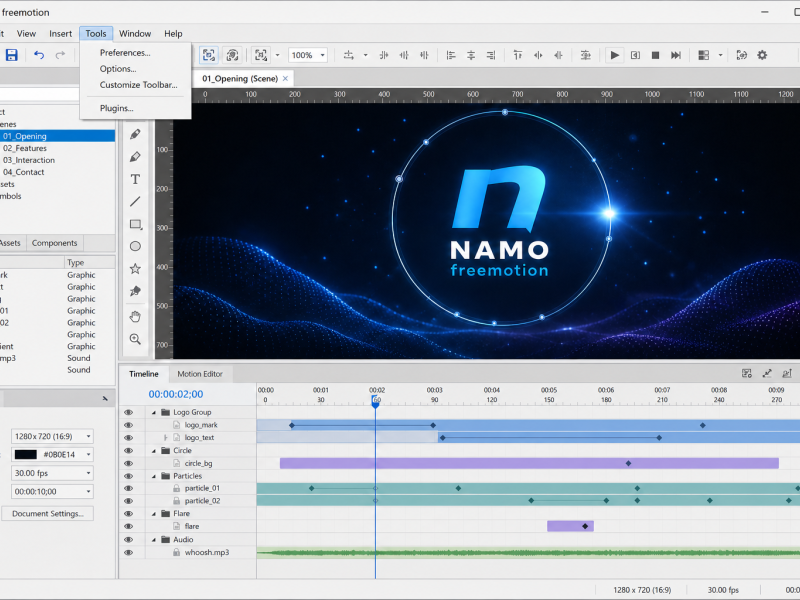Image resolution: width=800 pixels, height=600 pixels.
Task: Open the 00:00:10;00 duration dropdown
Action: click(x=88, y=491)
